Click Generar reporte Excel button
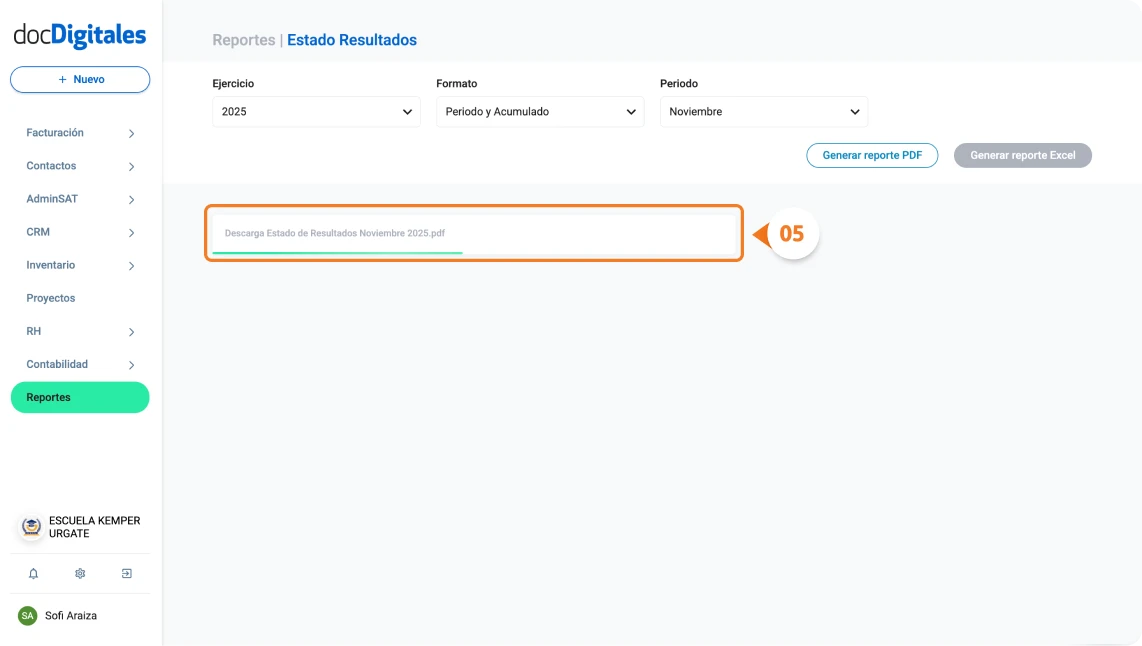Screen dimensions: 1142x646 click(x=1022, y=156)
